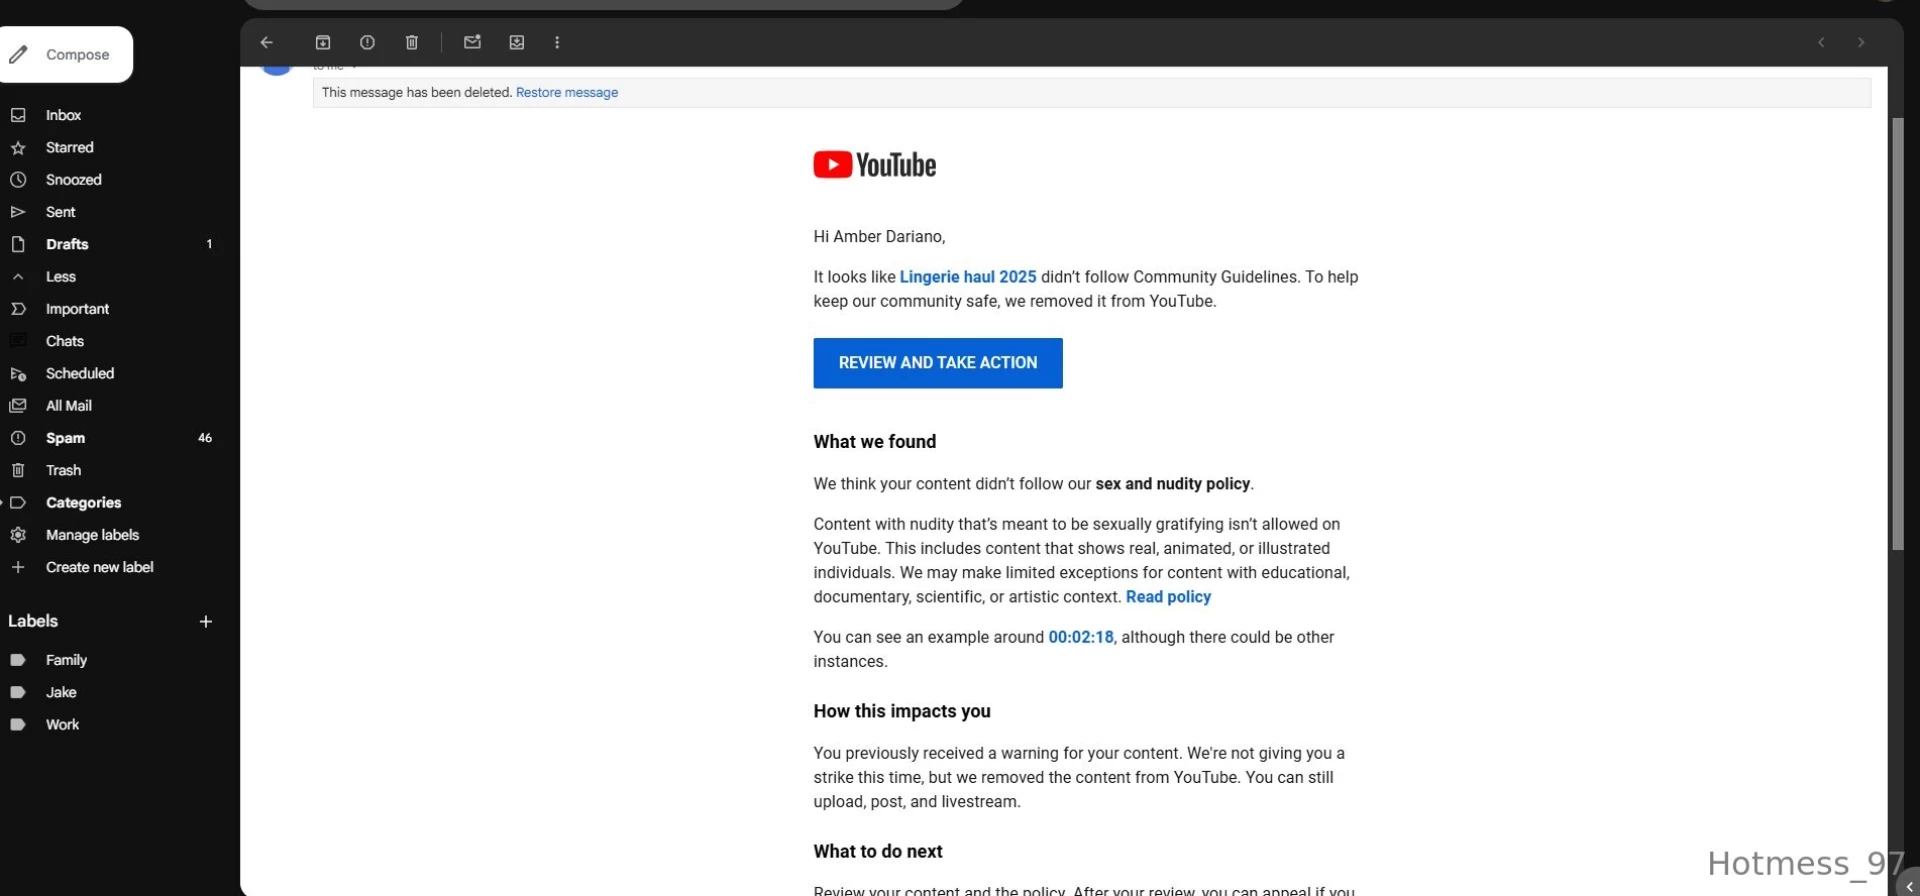Open the Lingerie haul 2025 link
Screen dimensions: 1920x896
click(x=967, y=277)
